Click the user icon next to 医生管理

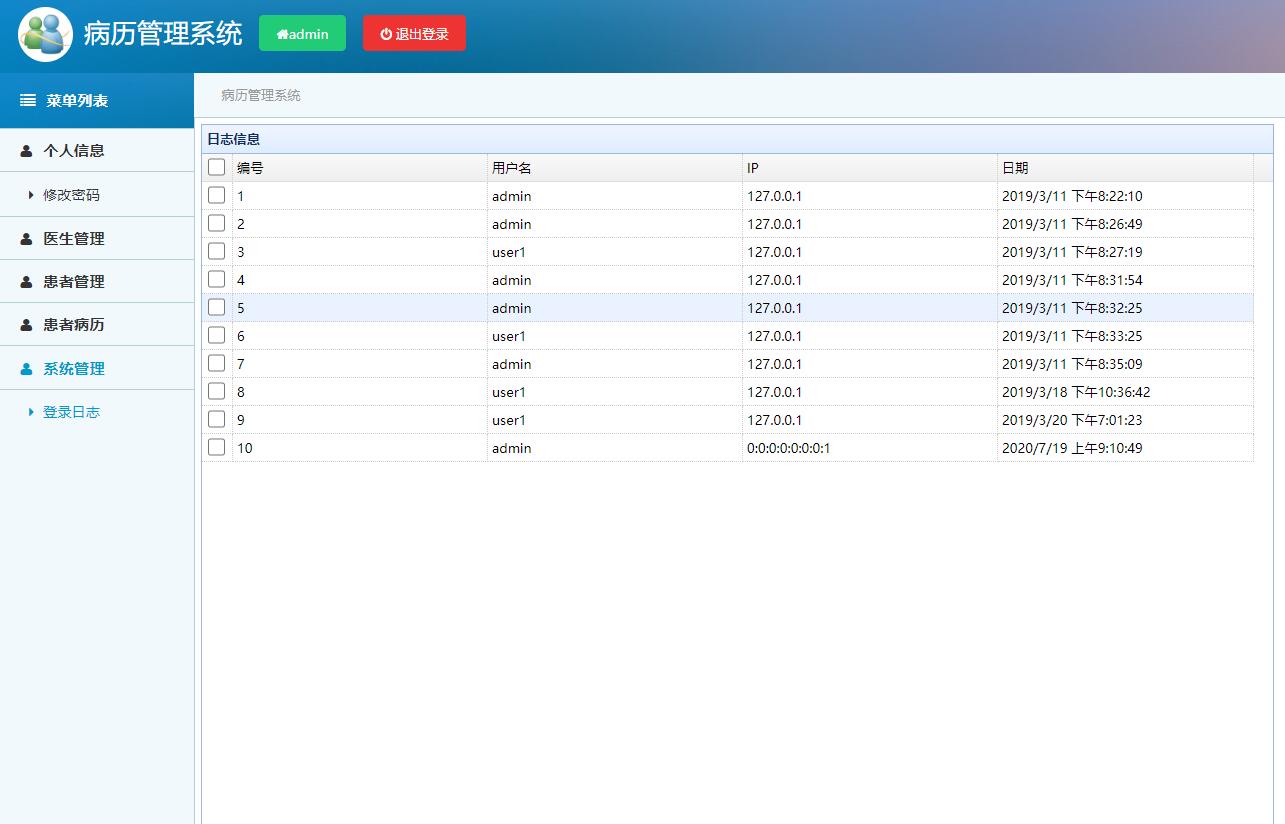[27, 239]
